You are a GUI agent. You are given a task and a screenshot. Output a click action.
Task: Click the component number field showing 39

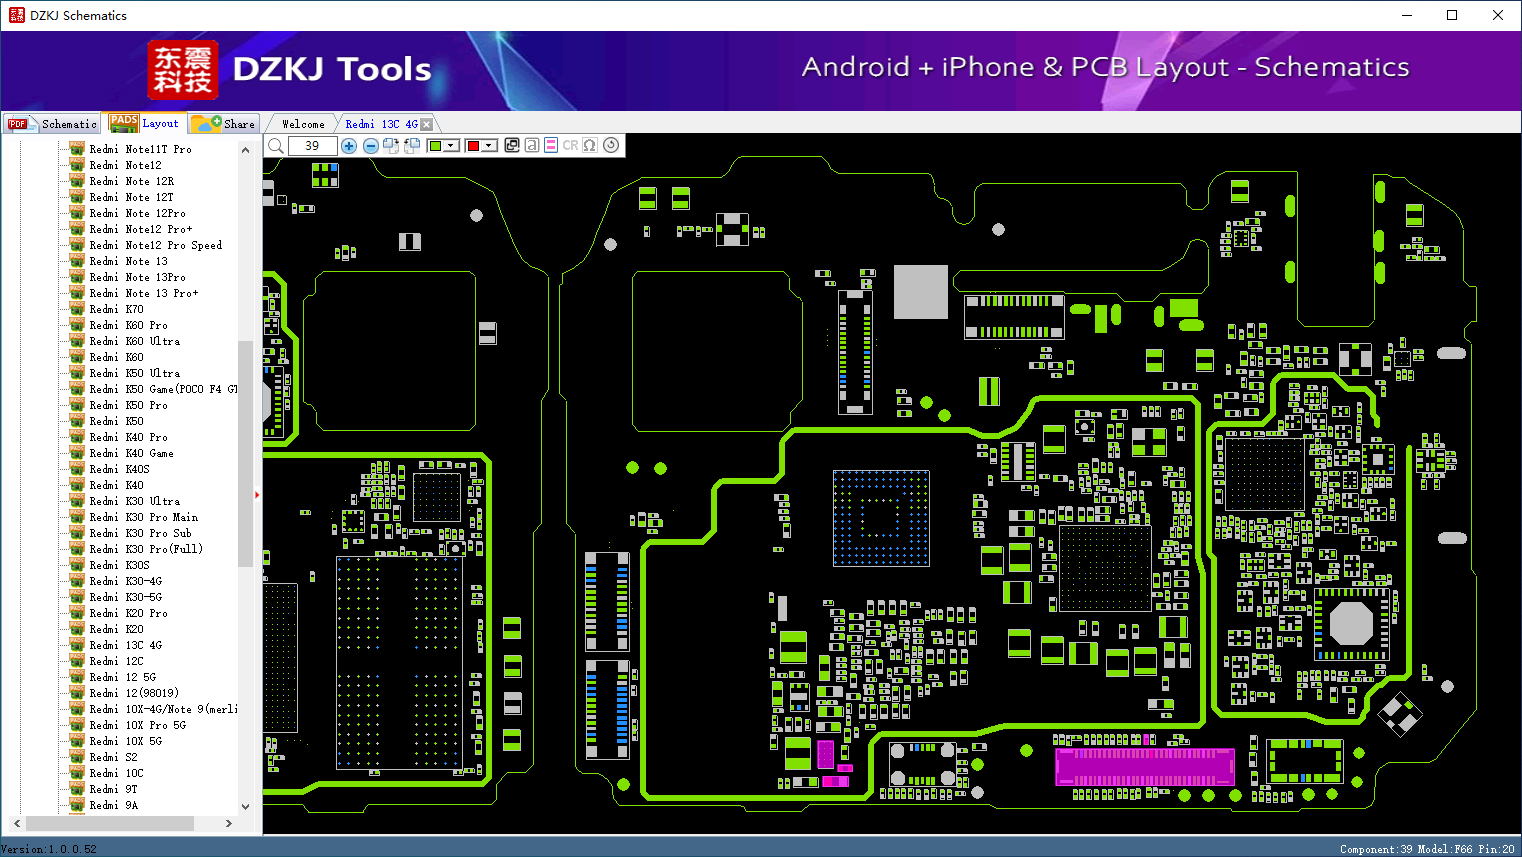[313, 146]
